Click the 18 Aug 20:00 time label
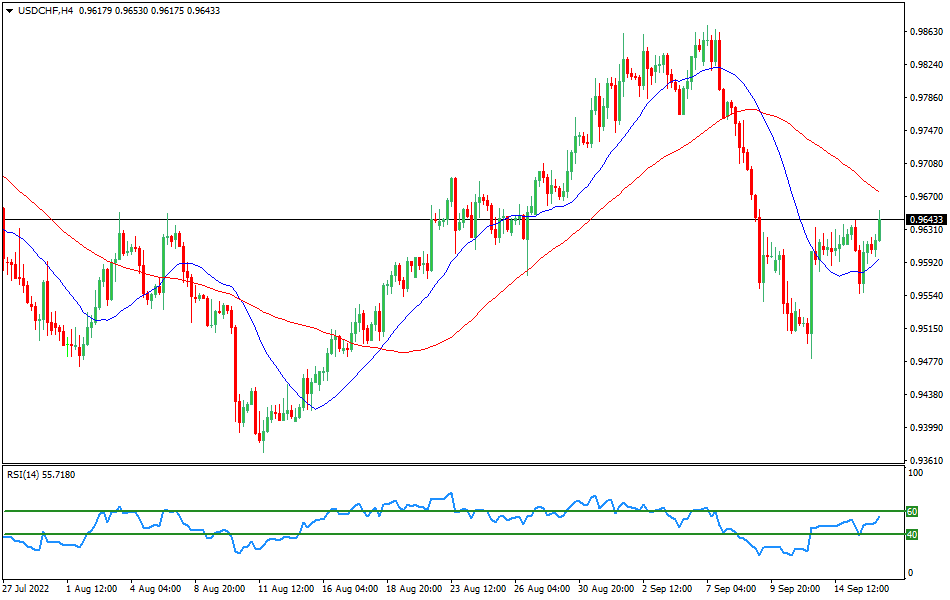The image size is (950, 600). point(413,590)
